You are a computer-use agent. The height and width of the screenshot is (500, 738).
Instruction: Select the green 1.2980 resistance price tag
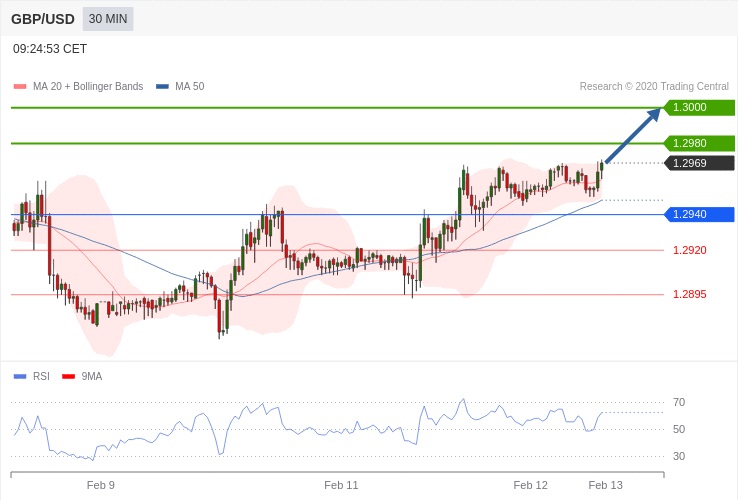click(x=699, y=143)
